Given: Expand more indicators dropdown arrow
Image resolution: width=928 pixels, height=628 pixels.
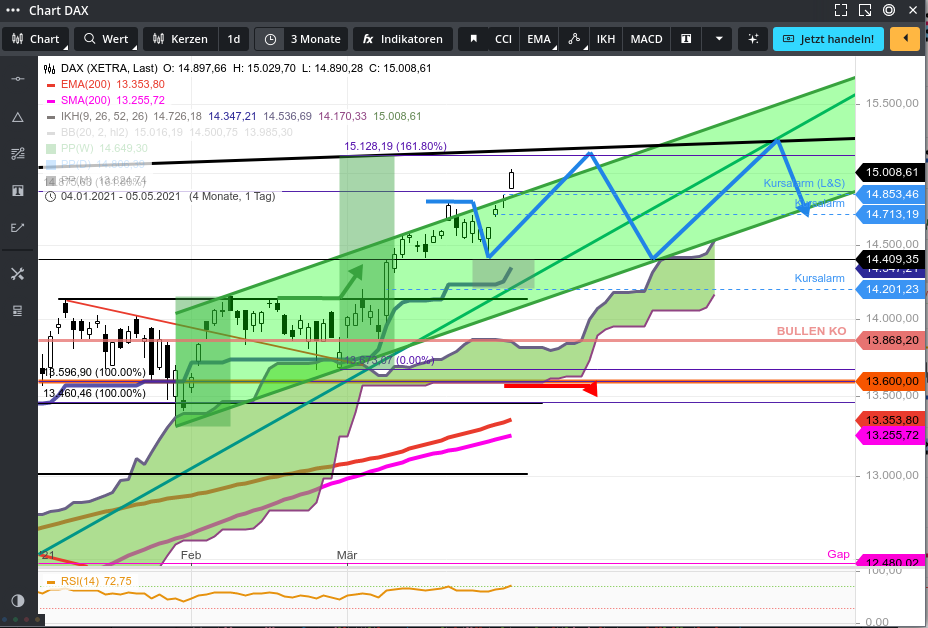Looking at the screenshot, I should click(x=719, y=39).
